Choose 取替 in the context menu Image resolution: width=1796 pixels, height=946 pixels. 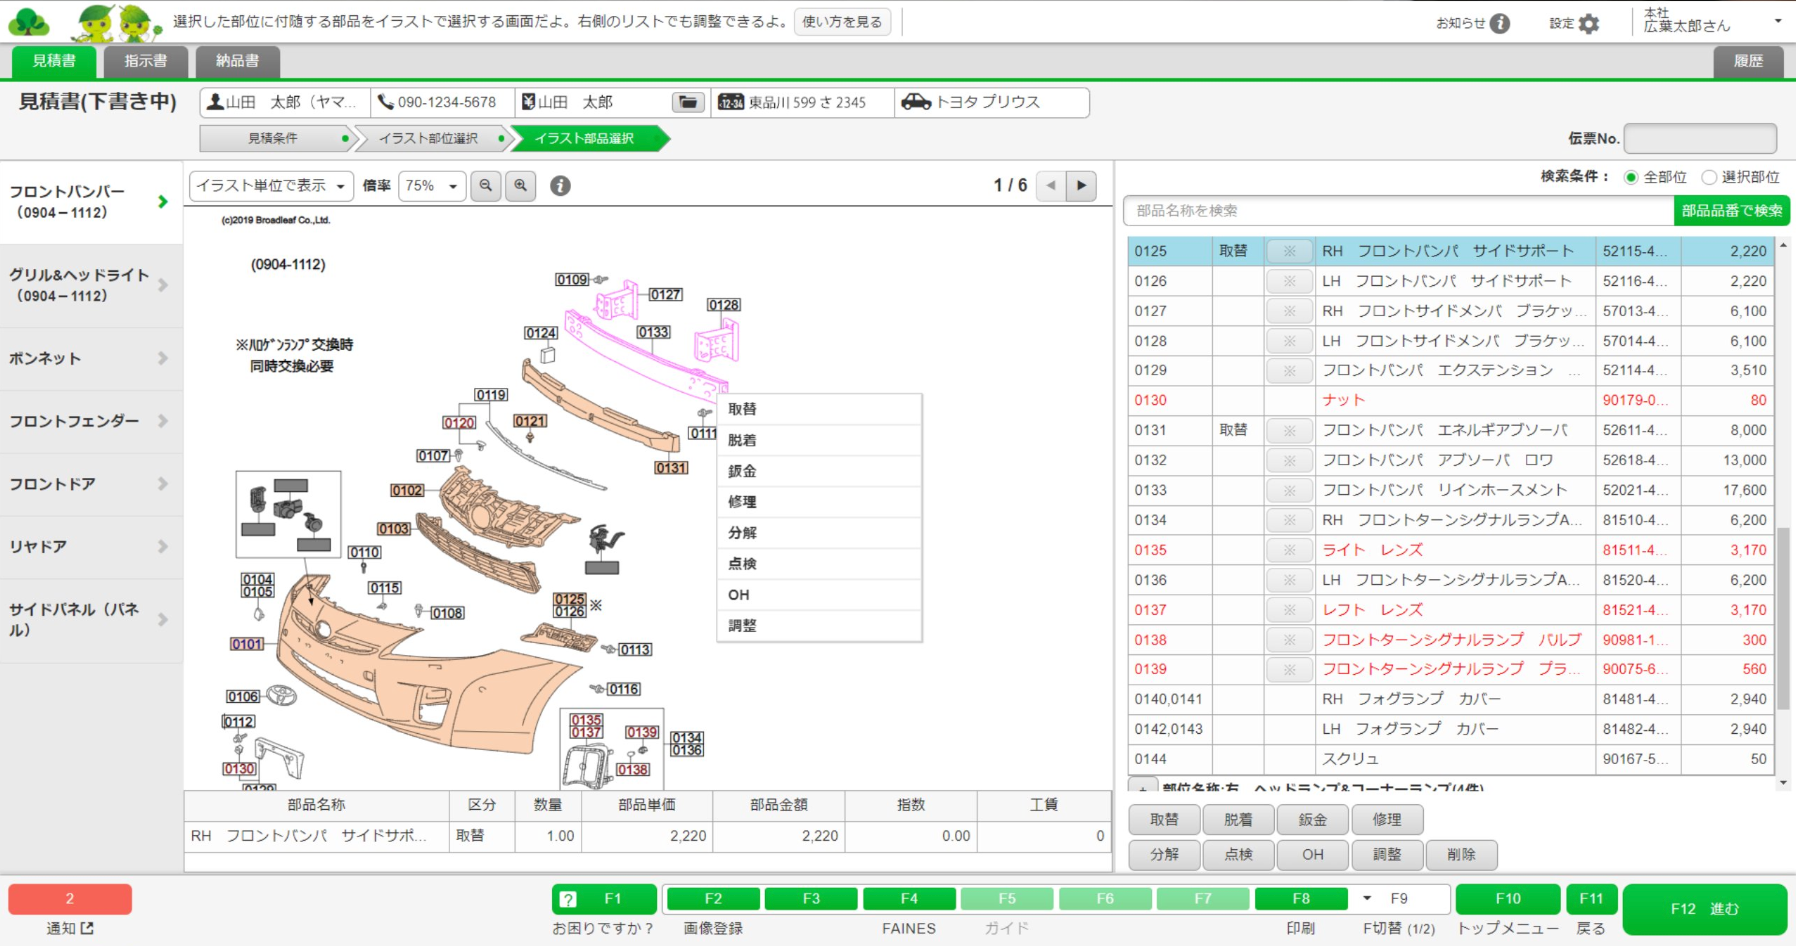[x=819, y=409]
